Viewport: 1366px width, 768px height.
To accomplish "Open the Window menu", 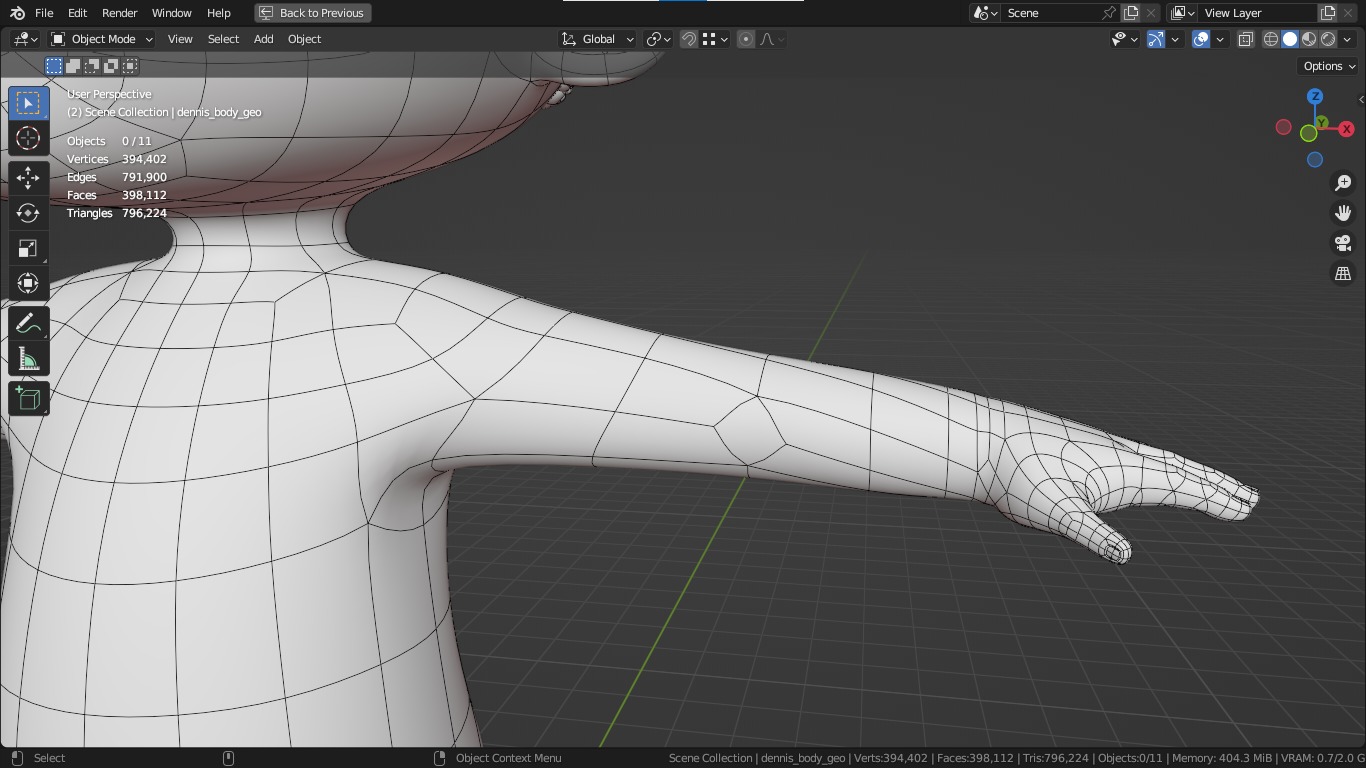I will [172, 13].
